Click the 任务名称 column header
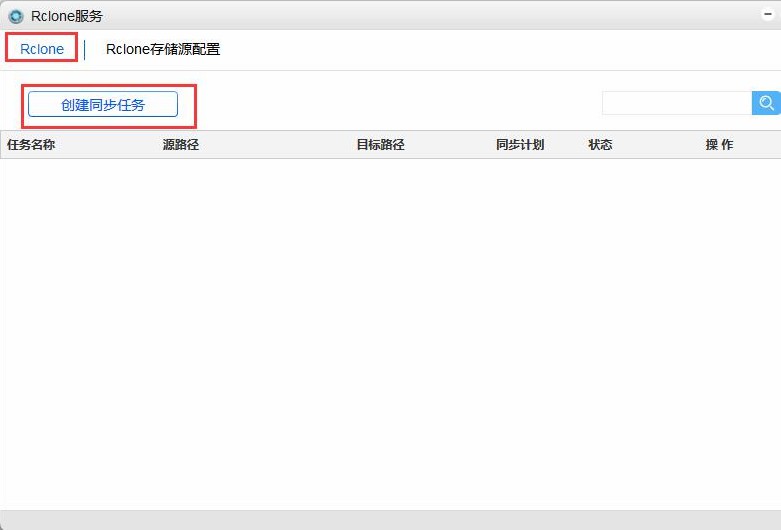781x530 pixels. [31, 145]
